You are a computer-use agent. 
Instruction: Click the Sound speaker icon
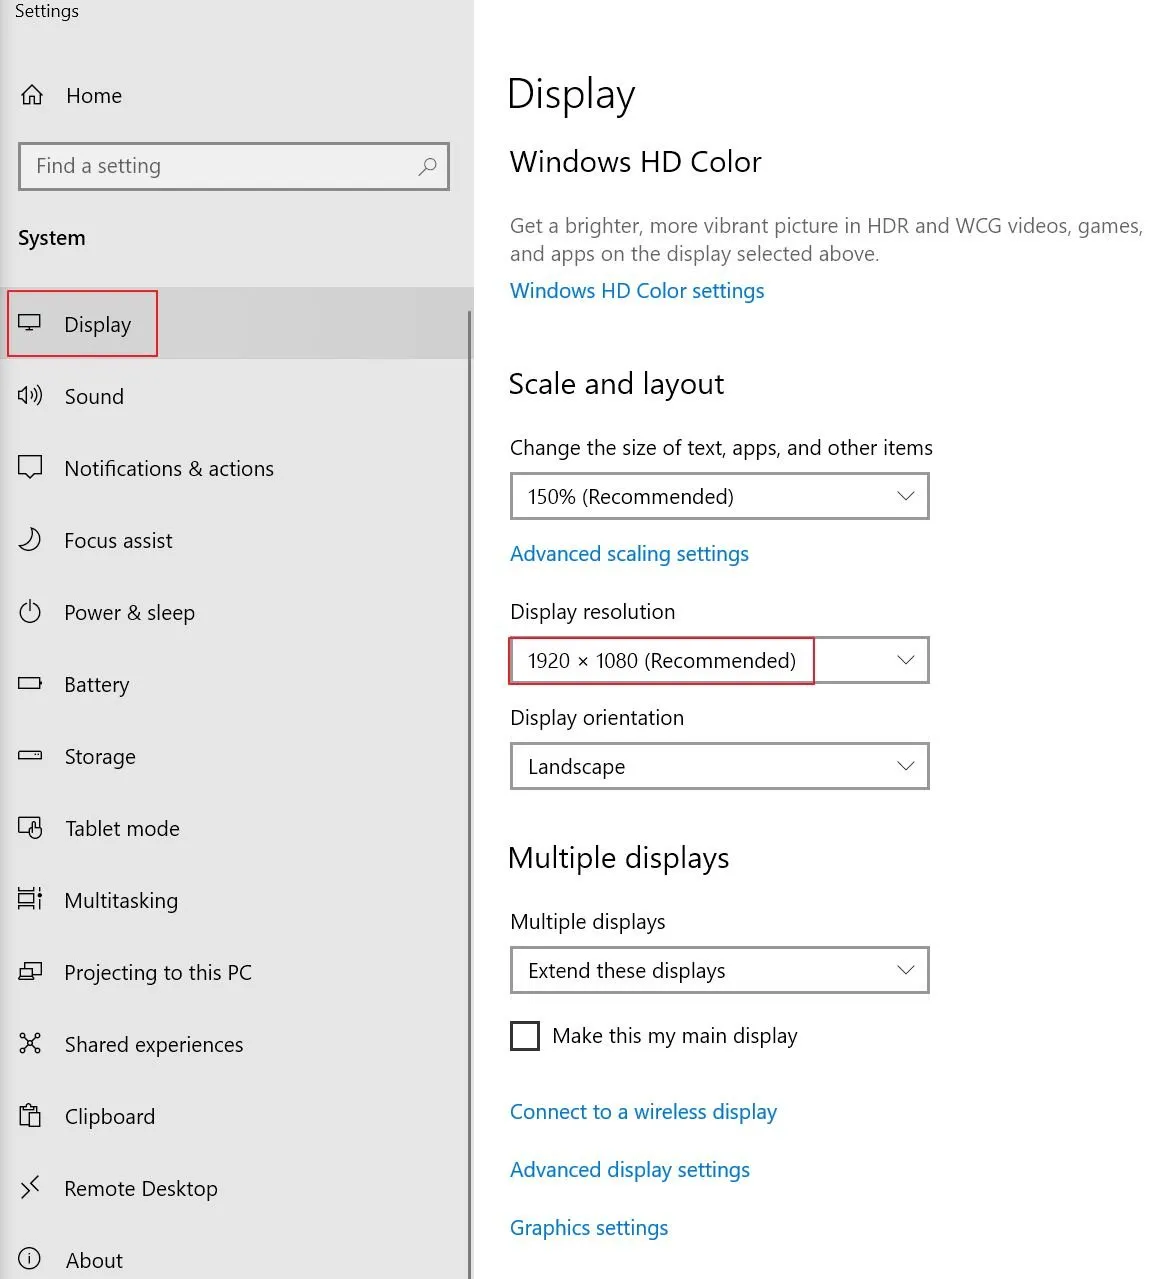(30, 396)
